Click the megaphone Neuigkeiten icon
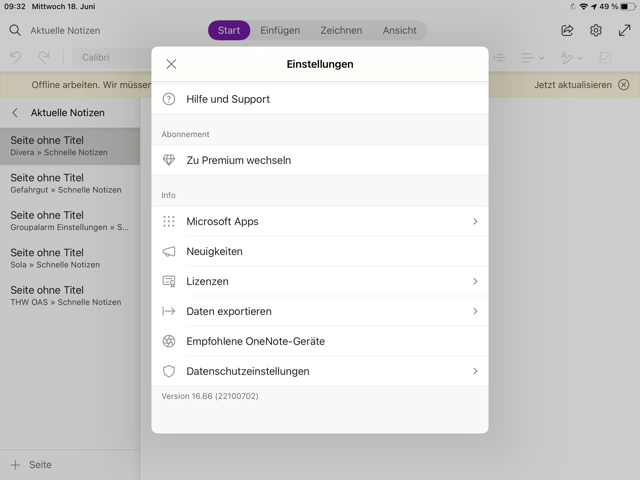This screenshot has height=480, width=640. pos(169,251)
